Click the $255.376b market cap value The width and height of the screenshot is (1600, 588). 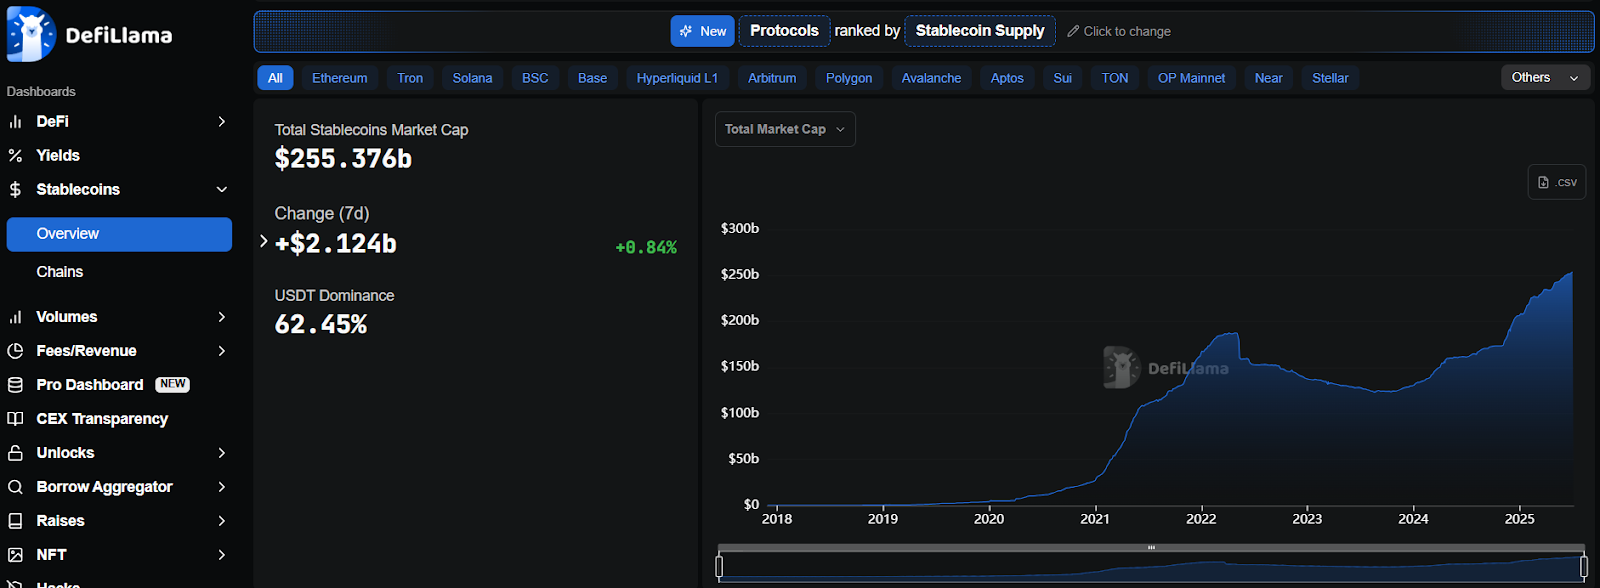[x=343, y=159]
